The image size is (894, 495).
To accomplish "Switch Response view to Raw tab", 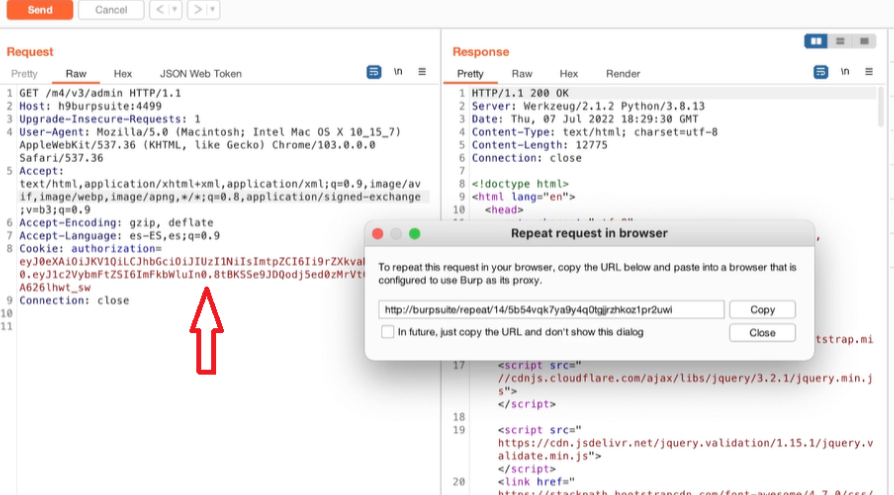I will 522,74.
